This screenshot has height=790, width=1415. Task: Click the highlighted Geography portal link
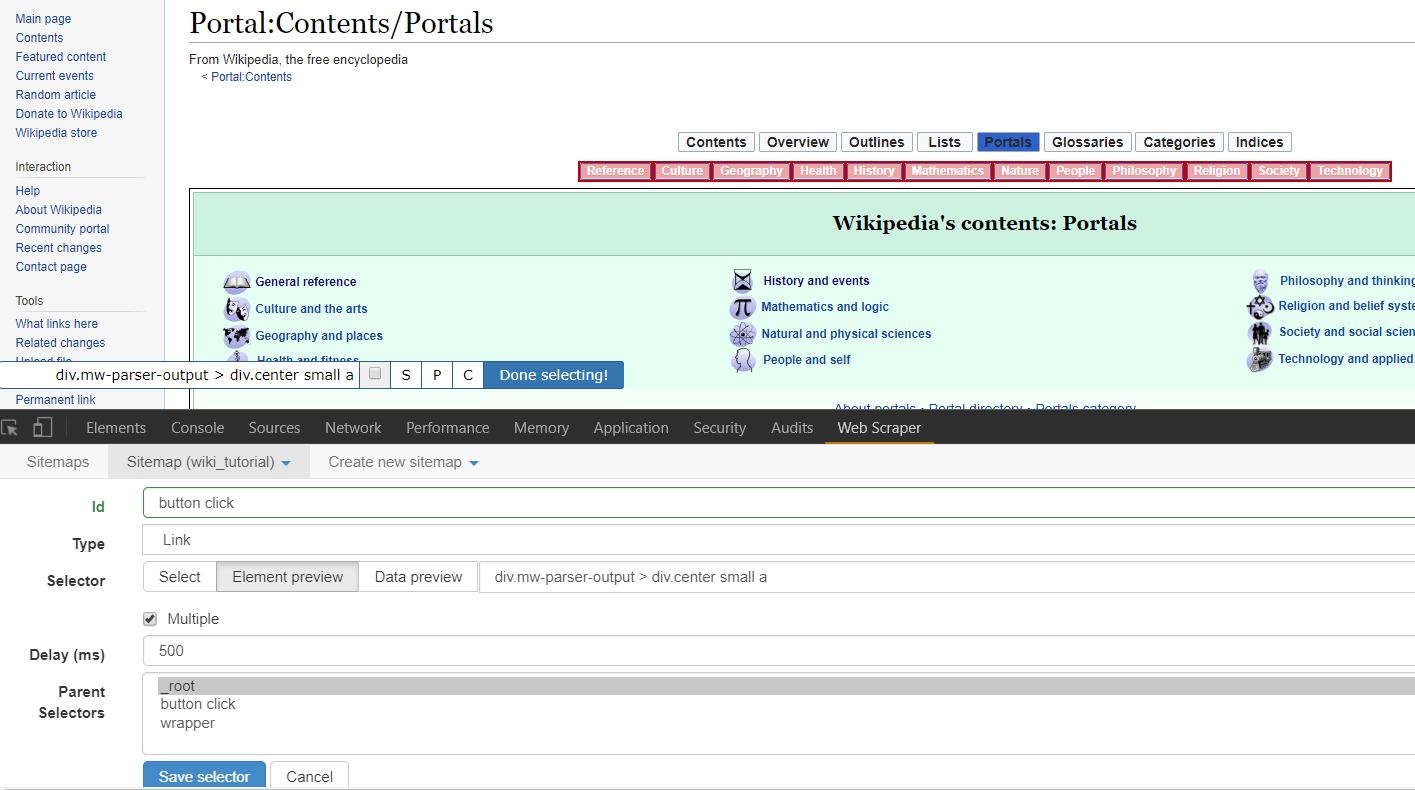point(751,171)
